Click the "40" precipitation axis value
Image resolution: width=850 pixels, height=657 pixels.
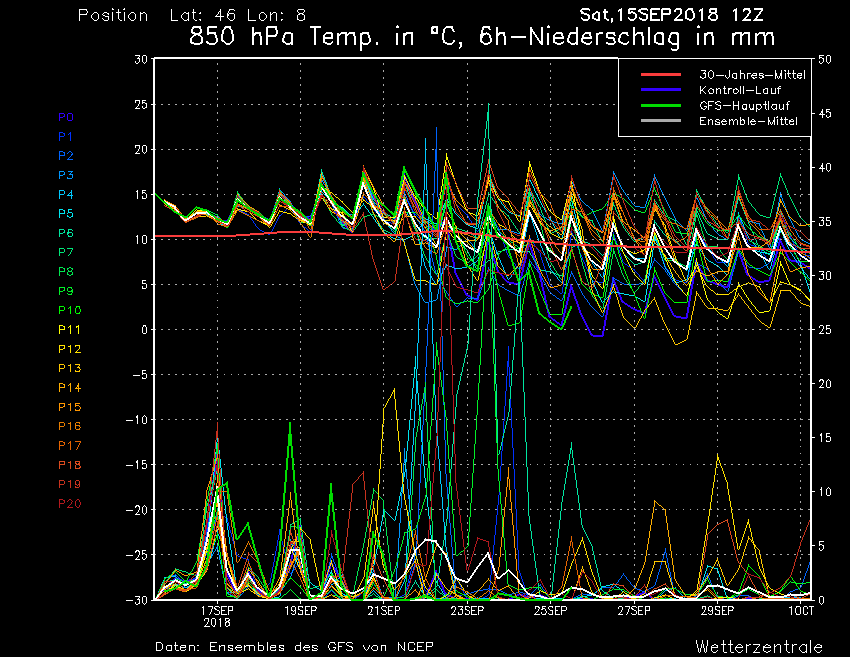click(x=825, y=168)
